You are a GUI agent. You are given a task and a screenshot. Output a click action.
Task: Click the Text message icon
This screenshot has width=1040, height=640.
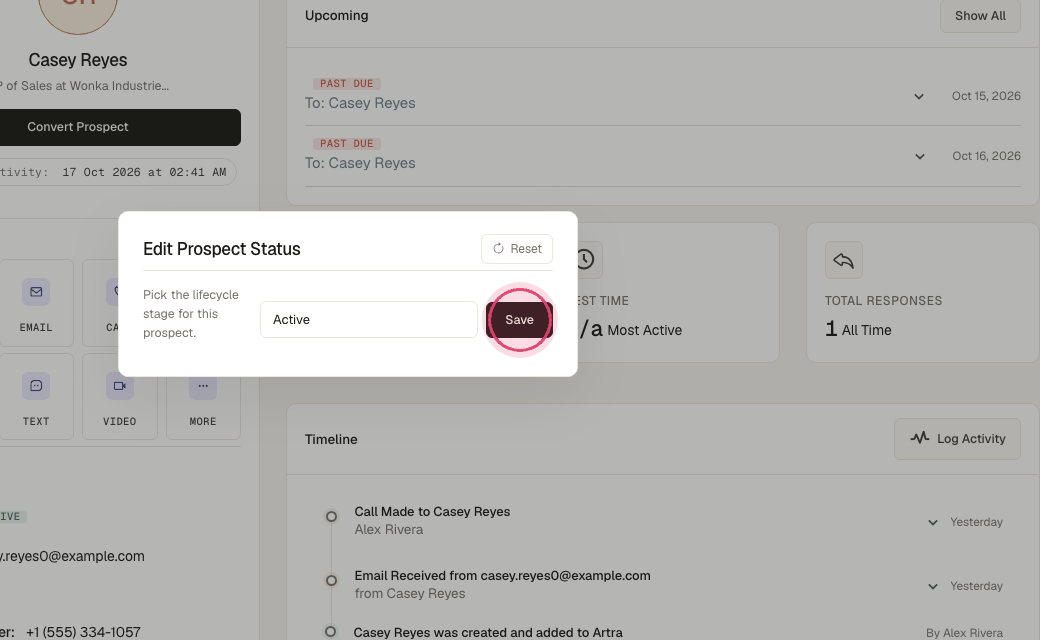pos(36,386)
